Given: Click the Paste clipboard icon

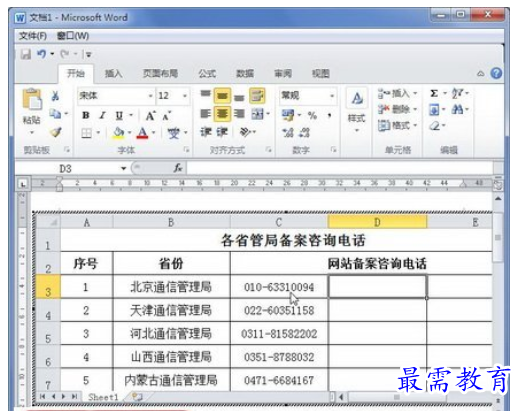Looking at the screenshot, I should 32,99.
